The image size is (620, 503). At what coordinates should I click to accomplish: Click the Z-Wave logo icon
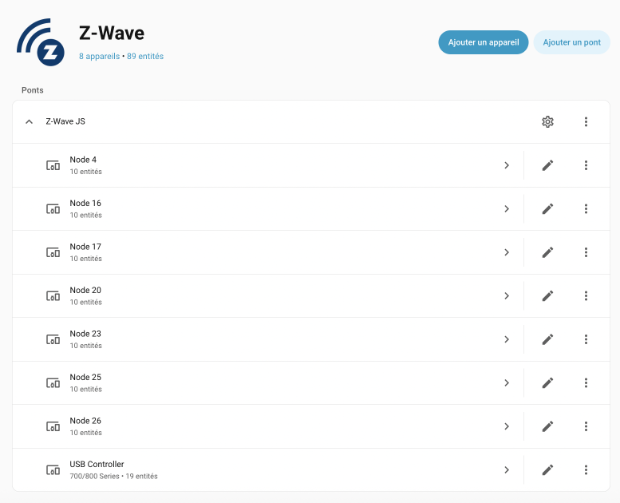pos(40,42)
